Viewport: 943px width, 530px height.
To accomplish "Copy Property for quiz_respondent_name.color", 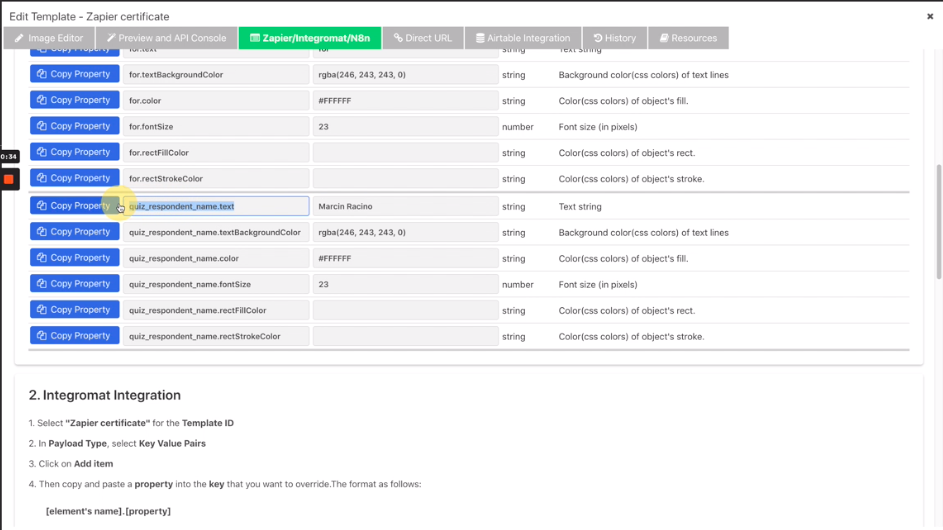I will 75,257.
